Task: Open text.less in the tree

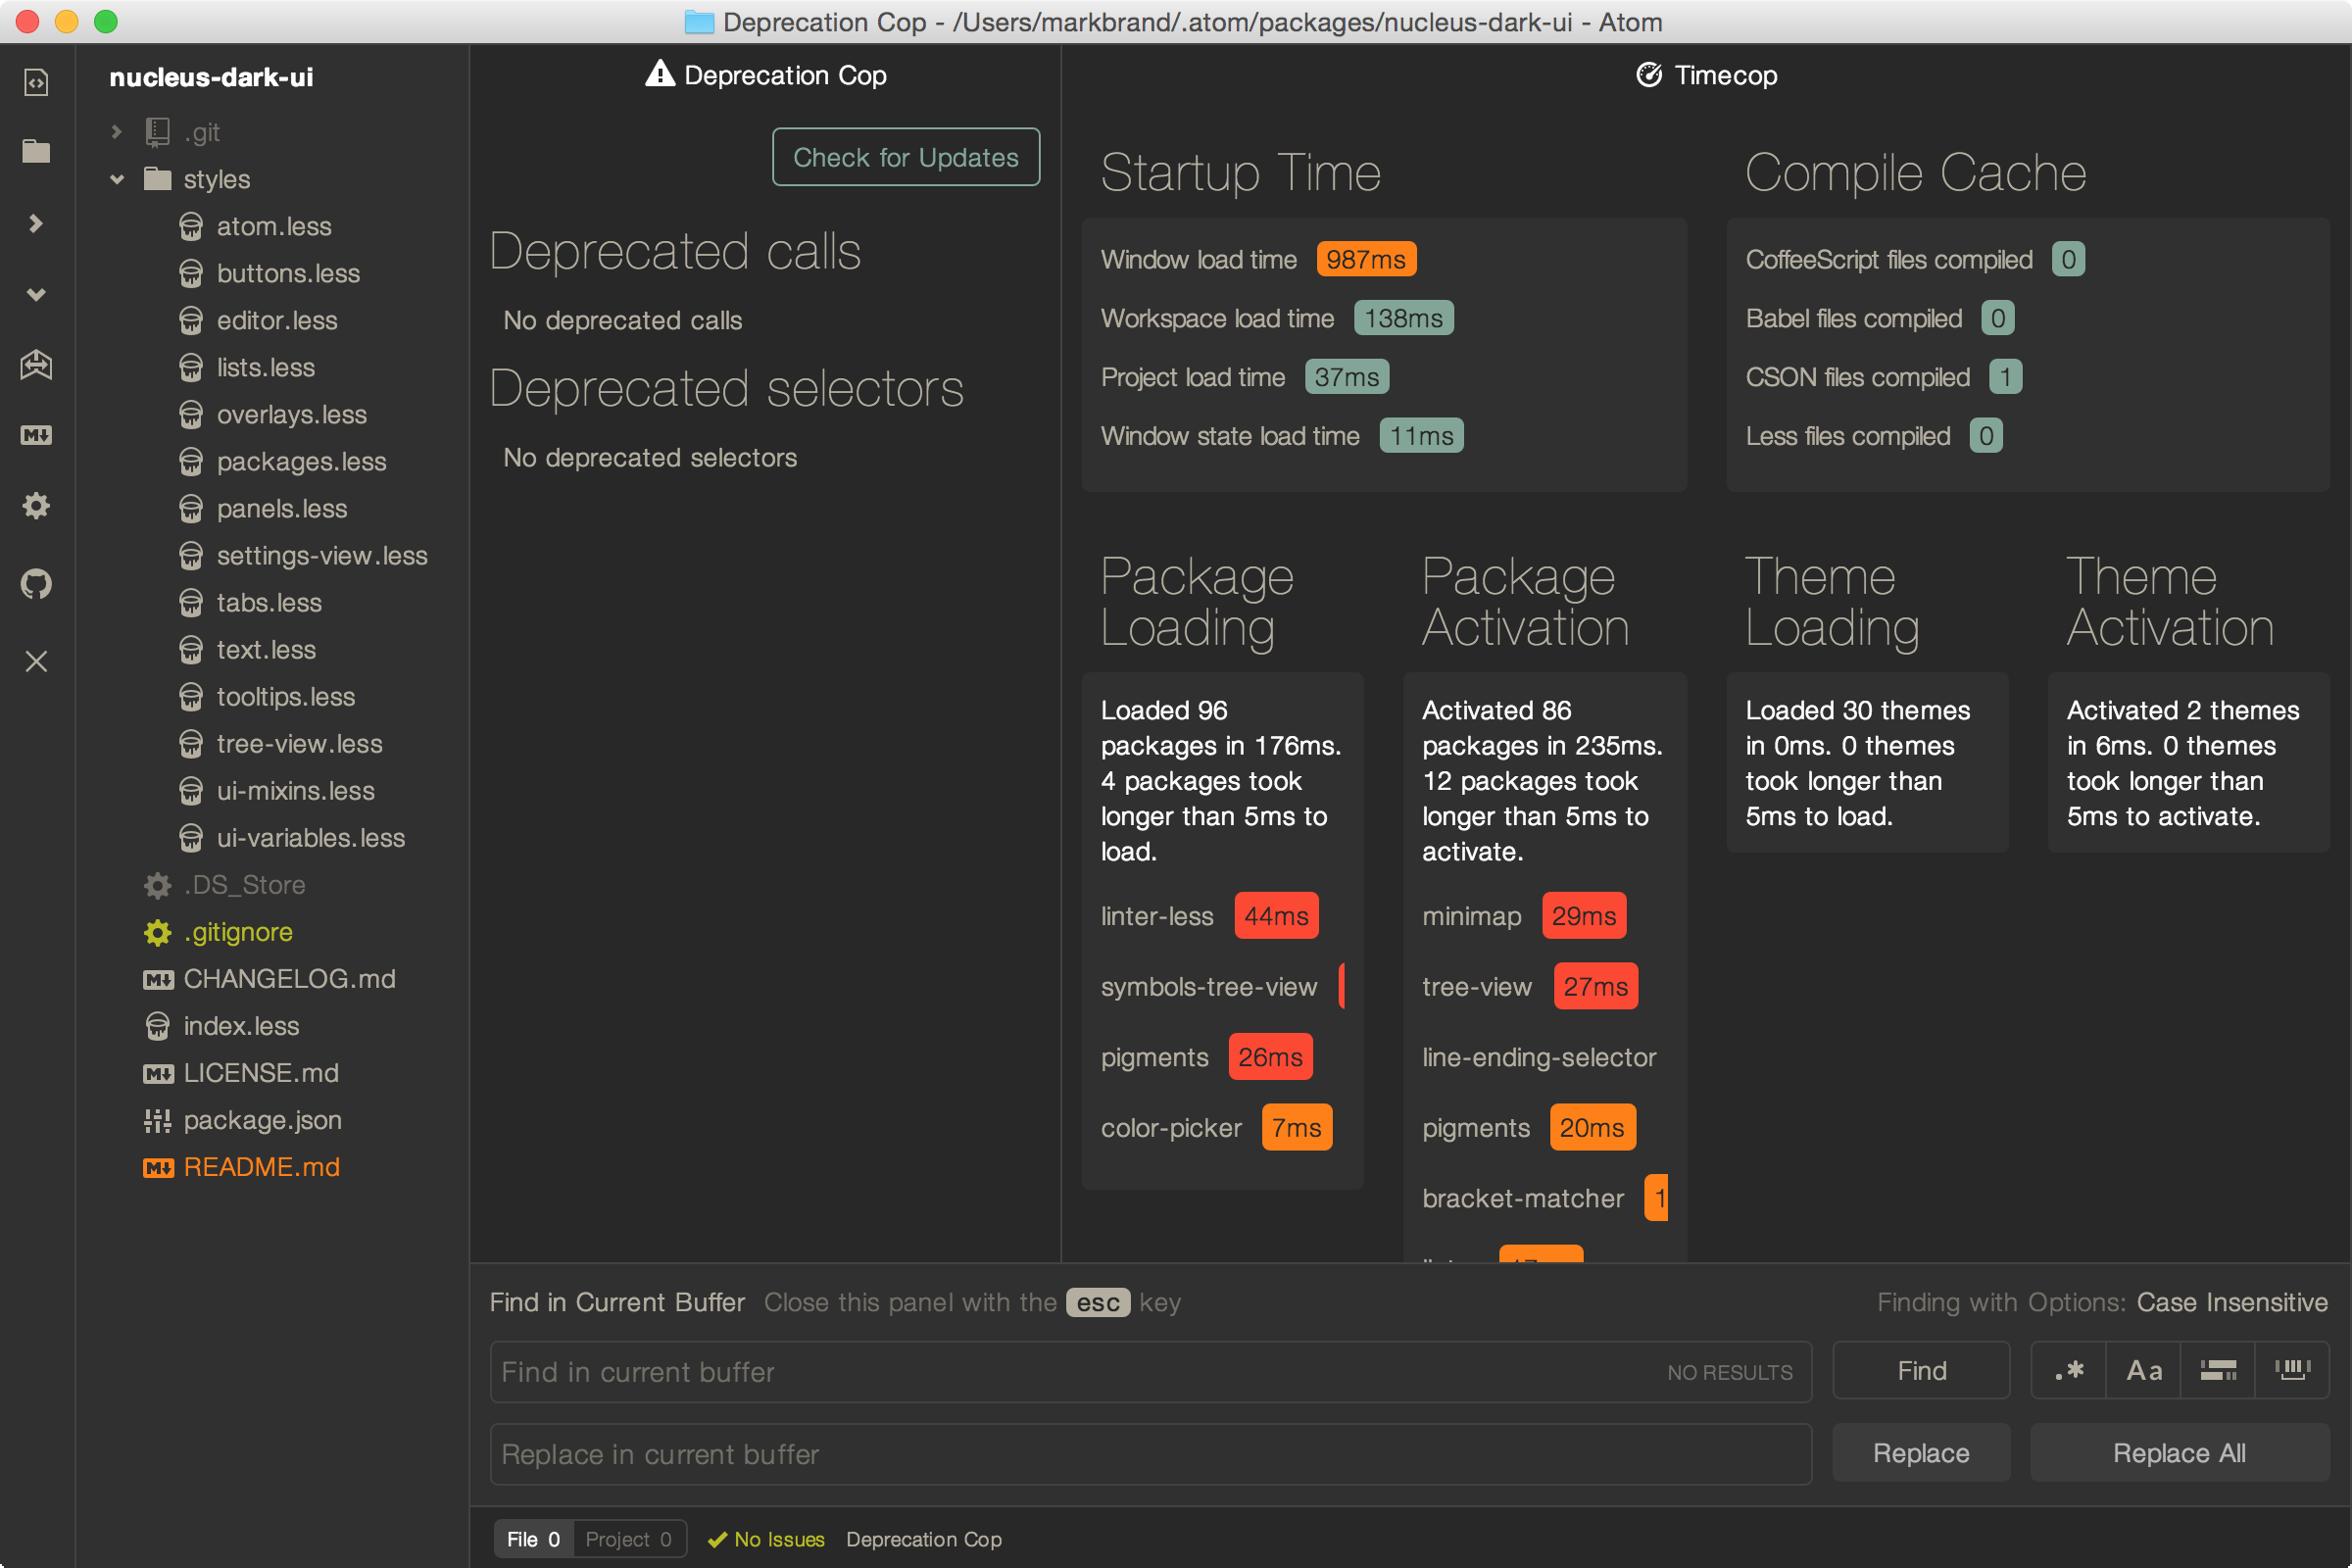Action: pyautogui.click(x=266, y=650)
